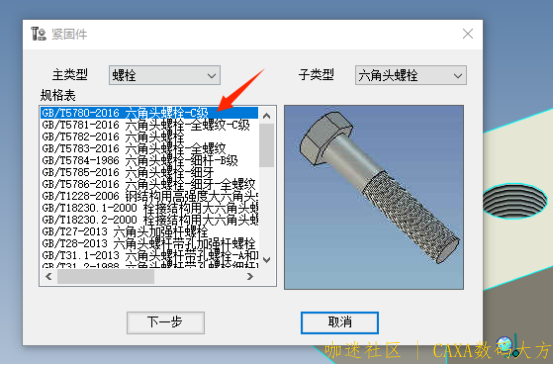Select GB/T5780-2016 六角头螺栓-C级 row
The image size is (554, 365).
pos(149,113)
